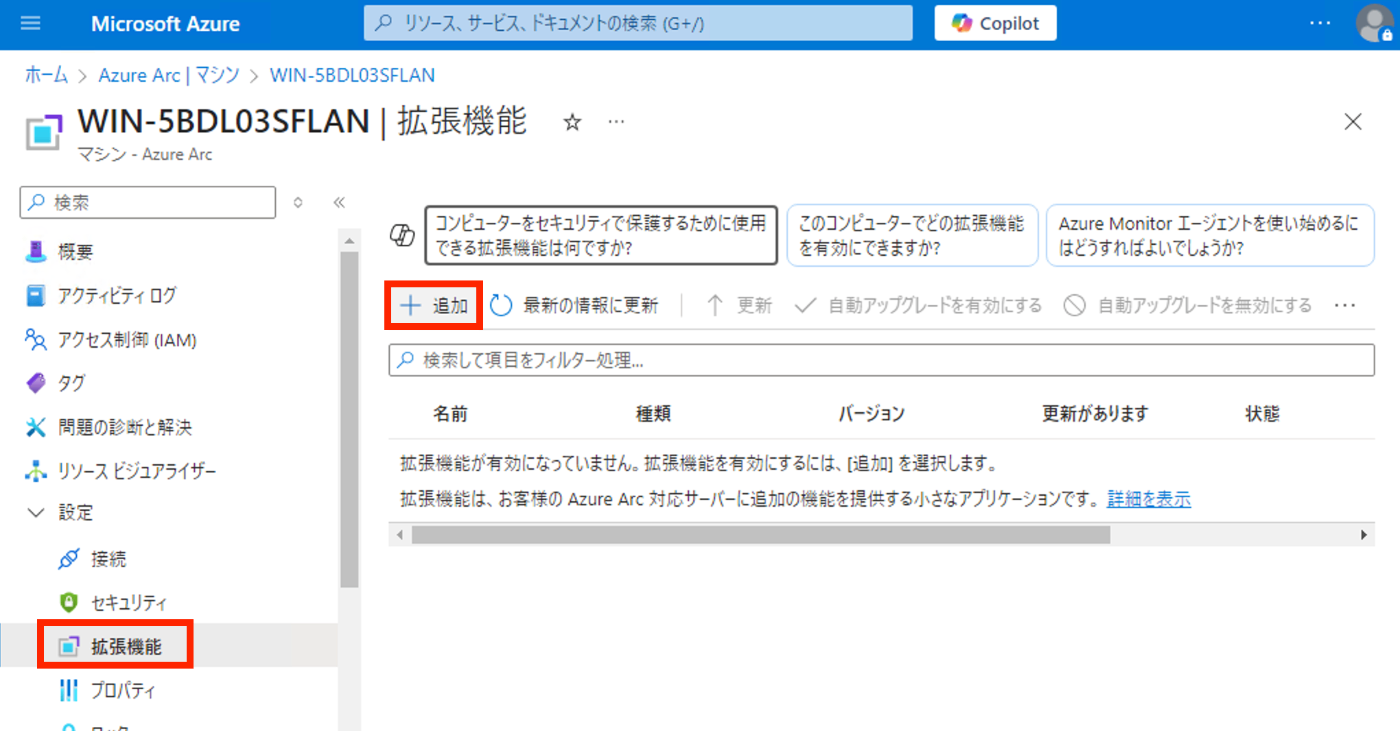Sort by 名前 column header
This screenshot has width=1400, height=731.
pyautogui.click(x=450, y=414)
